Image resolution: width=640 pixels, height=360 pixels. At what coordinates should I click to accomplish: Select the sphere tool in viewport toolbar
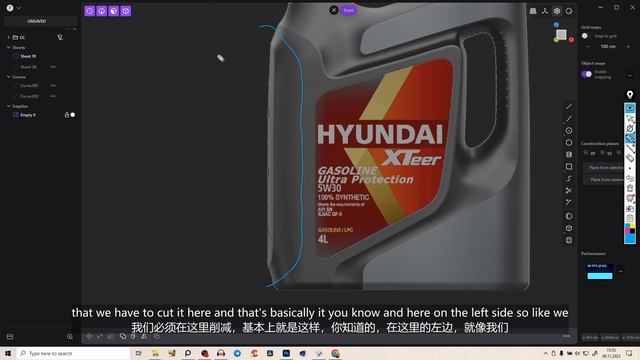point(569,216)
